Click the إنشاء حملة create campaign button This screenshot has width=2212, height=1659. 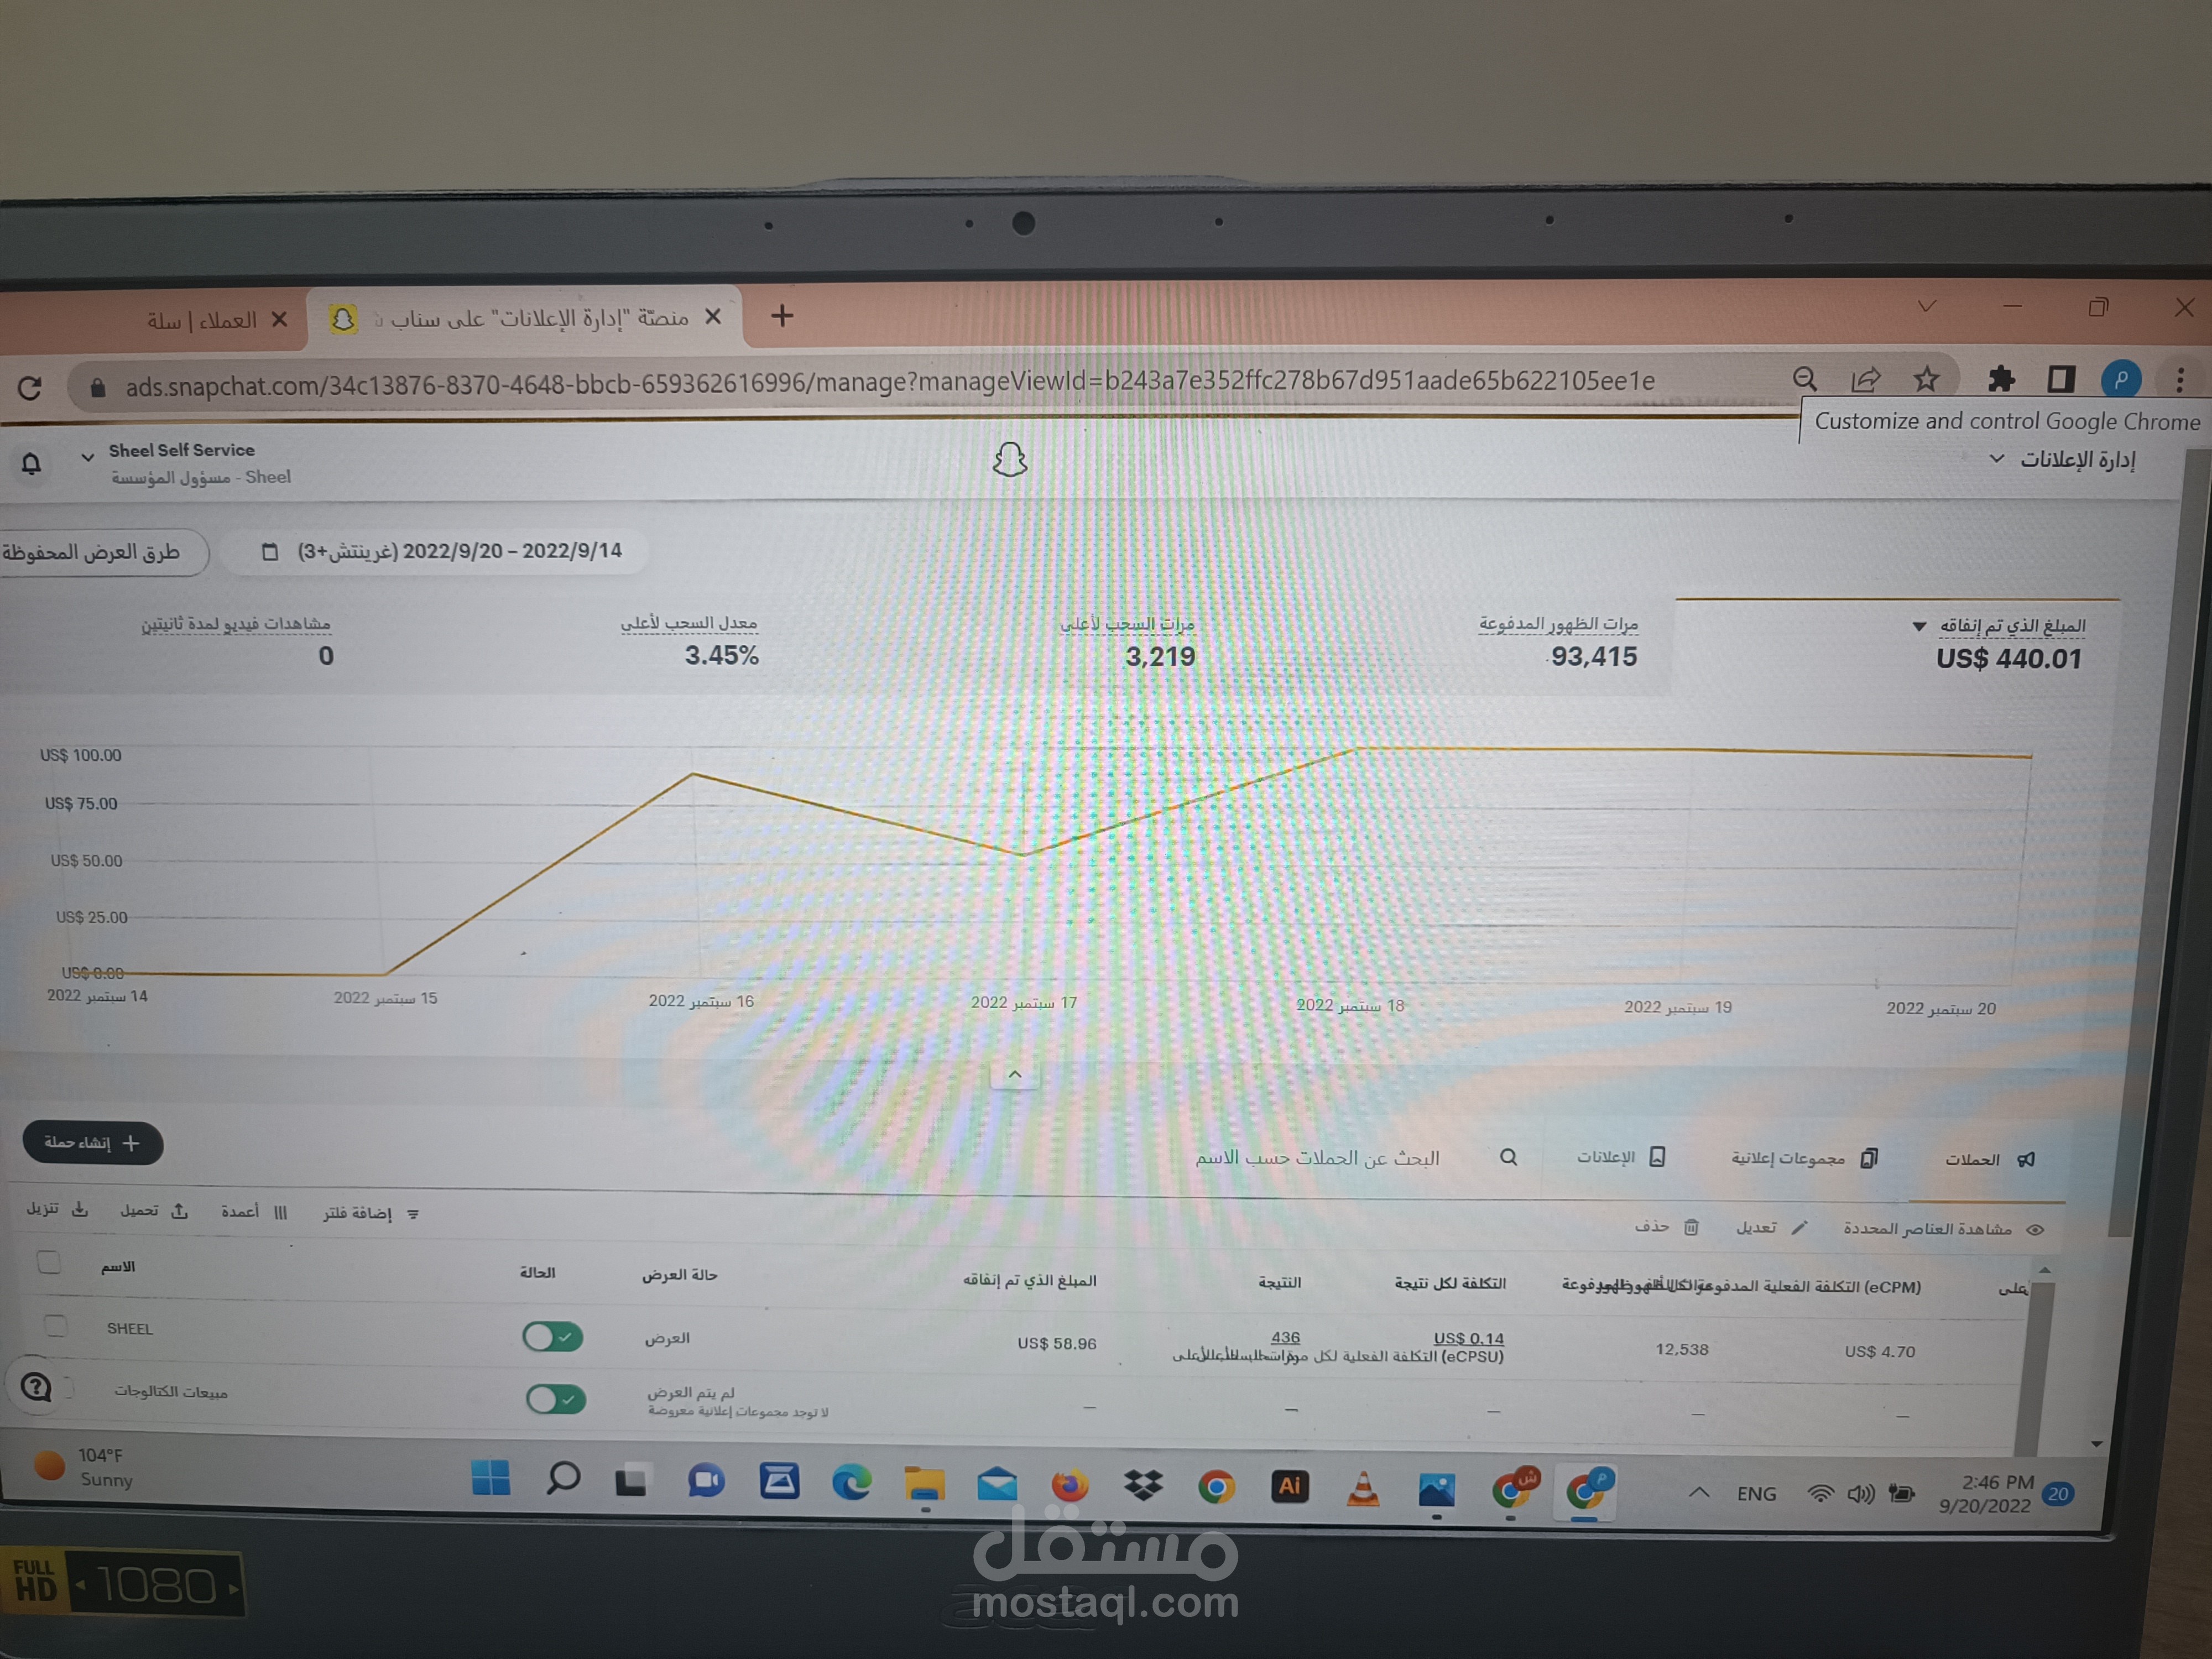pos(93,1143)
